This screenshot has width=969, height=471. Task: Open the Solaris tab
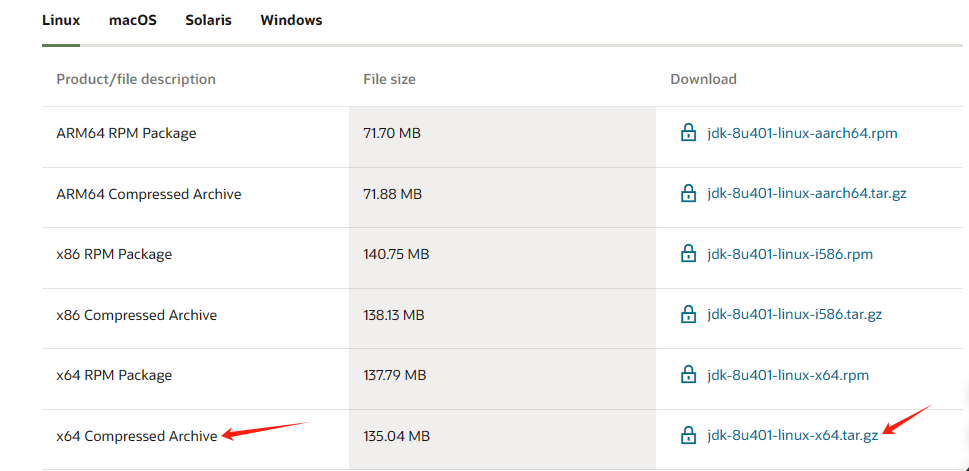(208, 20)
